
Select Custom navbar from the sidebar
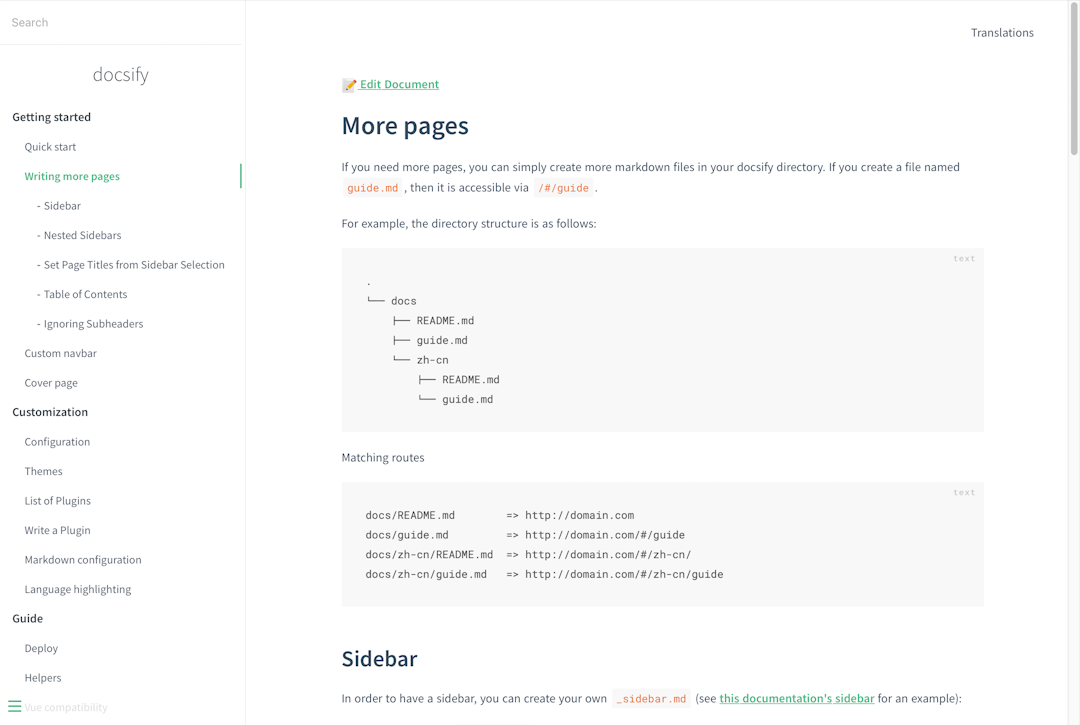tap(60, 352)
